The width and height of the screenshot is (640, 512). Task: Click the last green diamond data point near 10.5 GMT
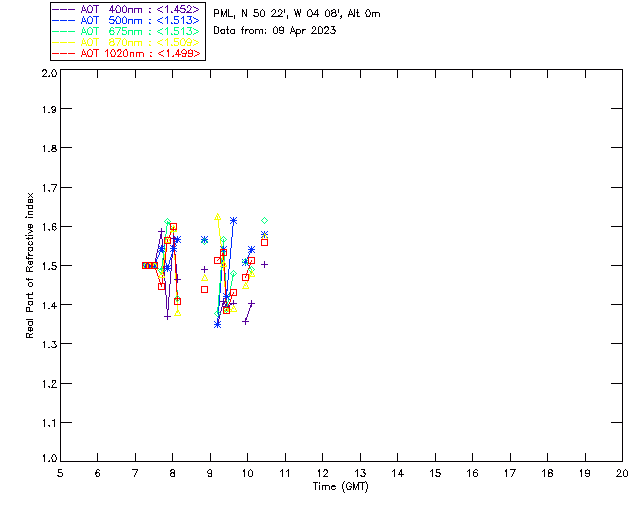(x=264, y=221)
